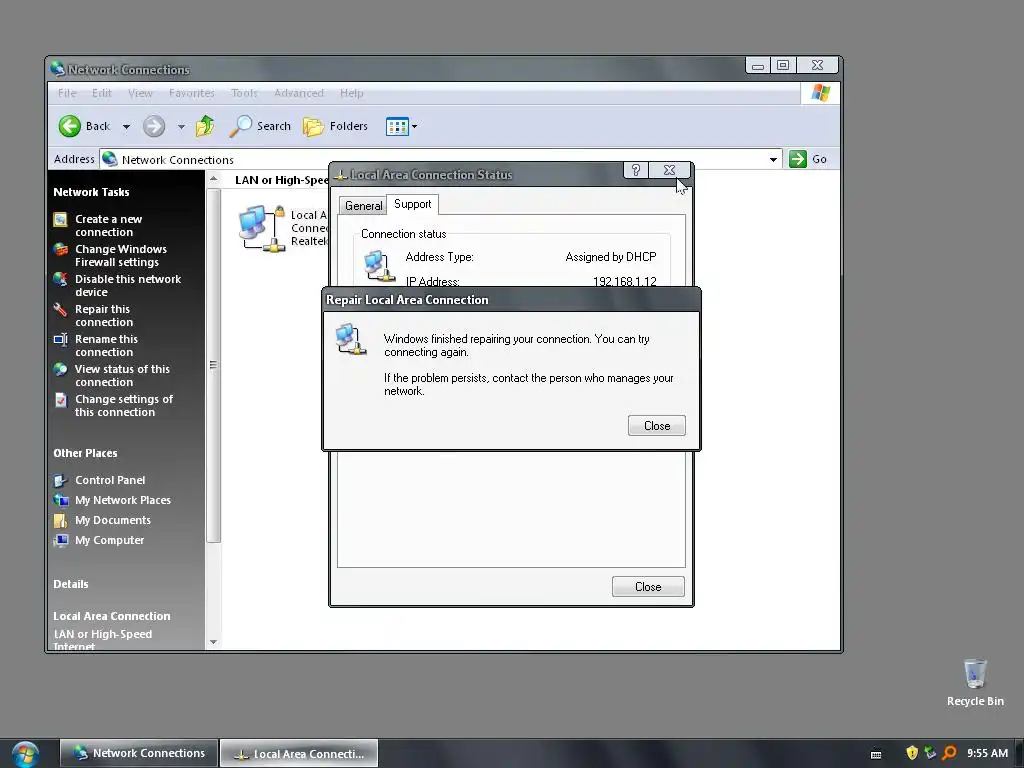The height and width of the screenshot is (768, 1024).
Task: Expand the Address bar dropdown
Action: [x=773, y=159]
